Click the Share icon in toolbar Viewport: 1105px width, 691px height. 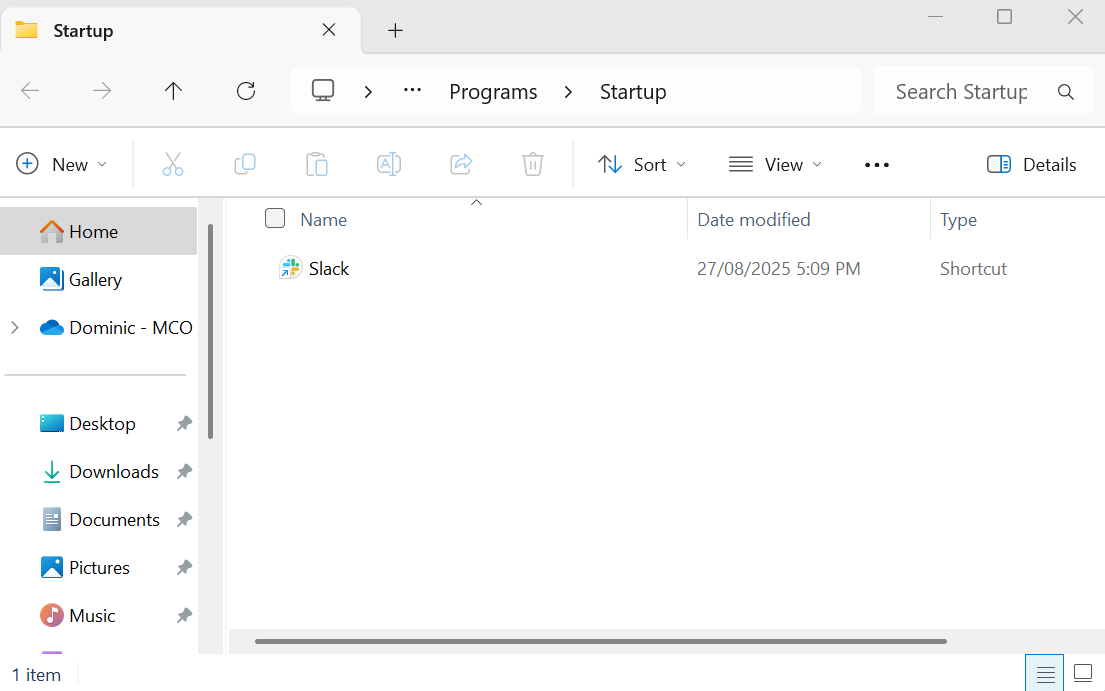[x=461, y=165]
